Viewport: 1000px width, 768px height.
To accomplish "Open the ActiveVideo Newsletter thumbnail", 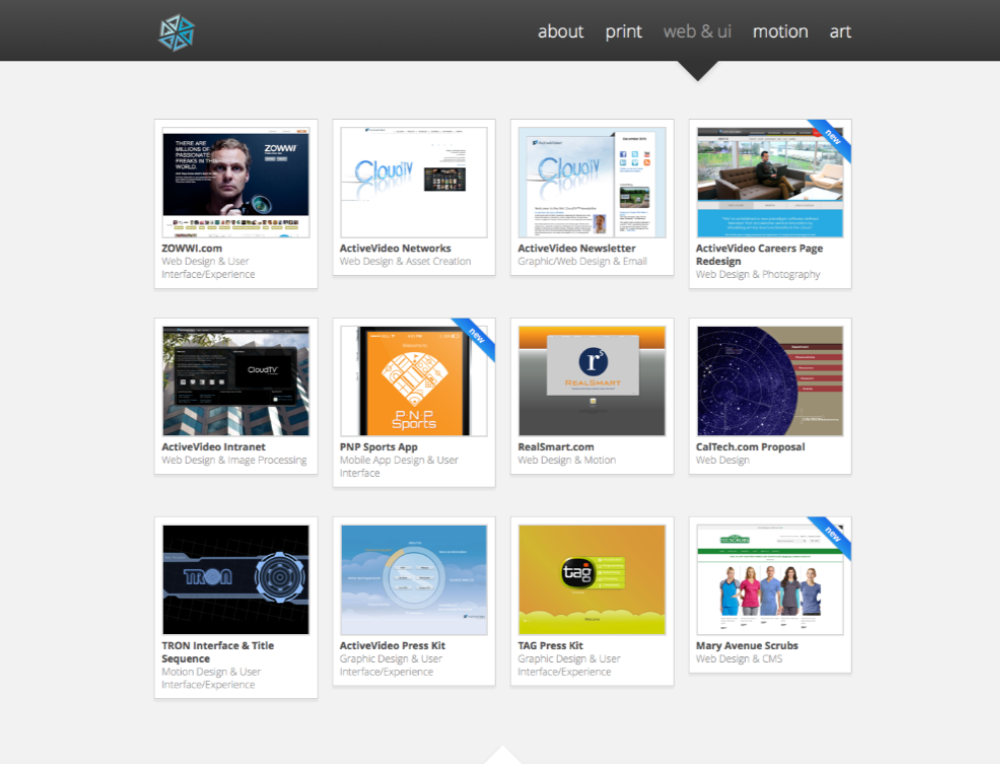I will [x=592, y=182].
